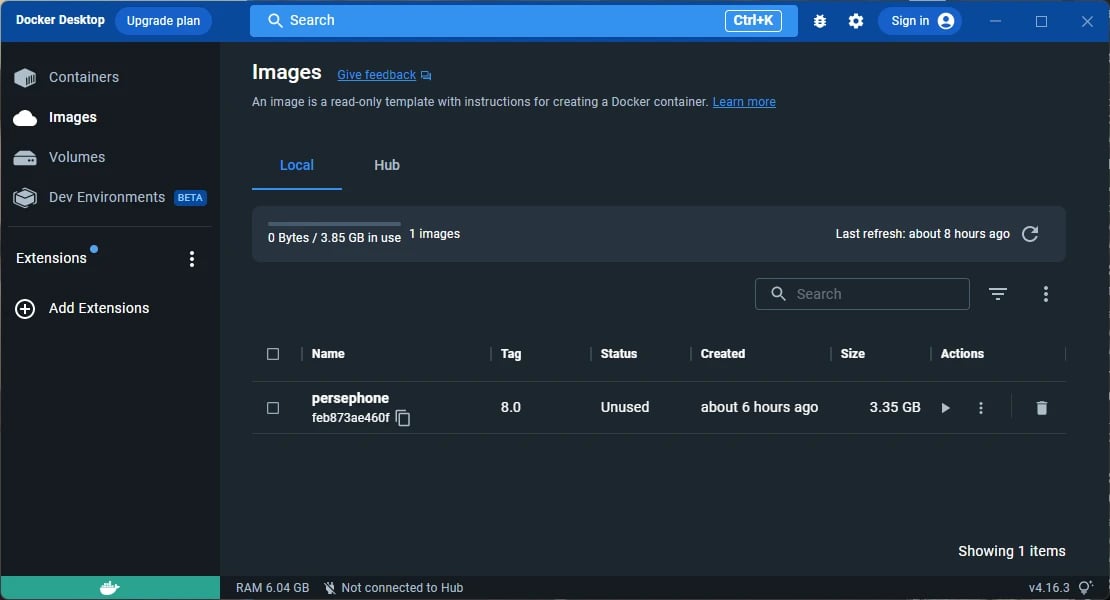The width and height of the screenshot is (1110, 600).
Task: Click the feedback chat icon
Action: (x=425, y=76)
